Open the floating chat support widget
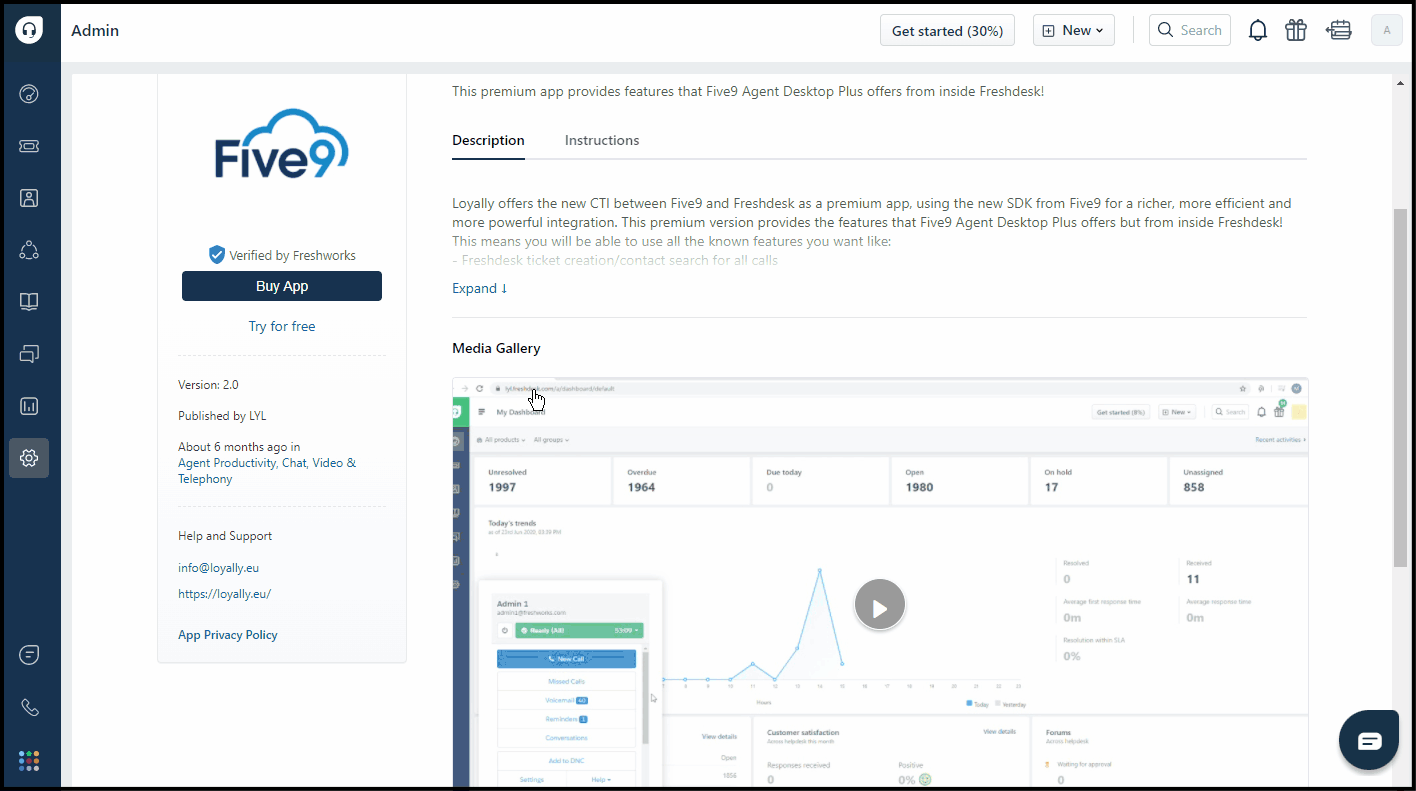This screenshot has height=791, width=1416. click(x=1369, y=741)
